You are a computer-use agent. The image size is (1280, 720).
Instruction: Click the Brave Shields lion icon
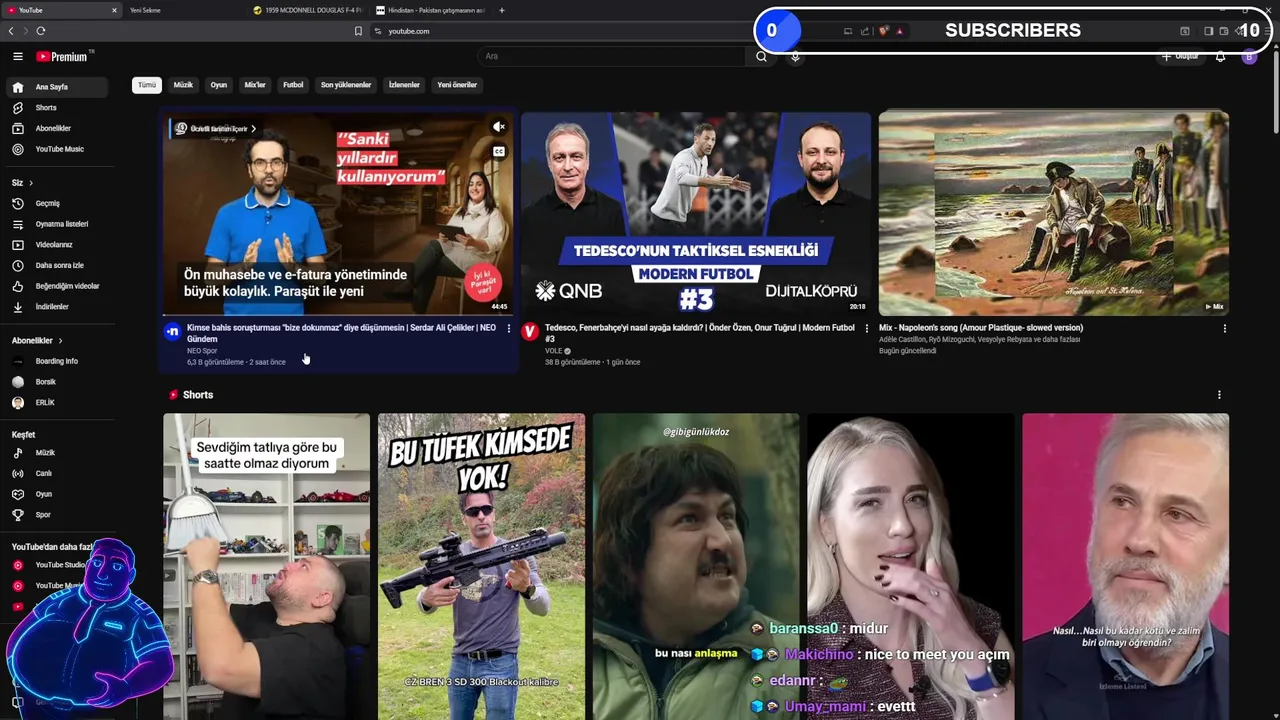pyautogui.click(x=883, y=31)
